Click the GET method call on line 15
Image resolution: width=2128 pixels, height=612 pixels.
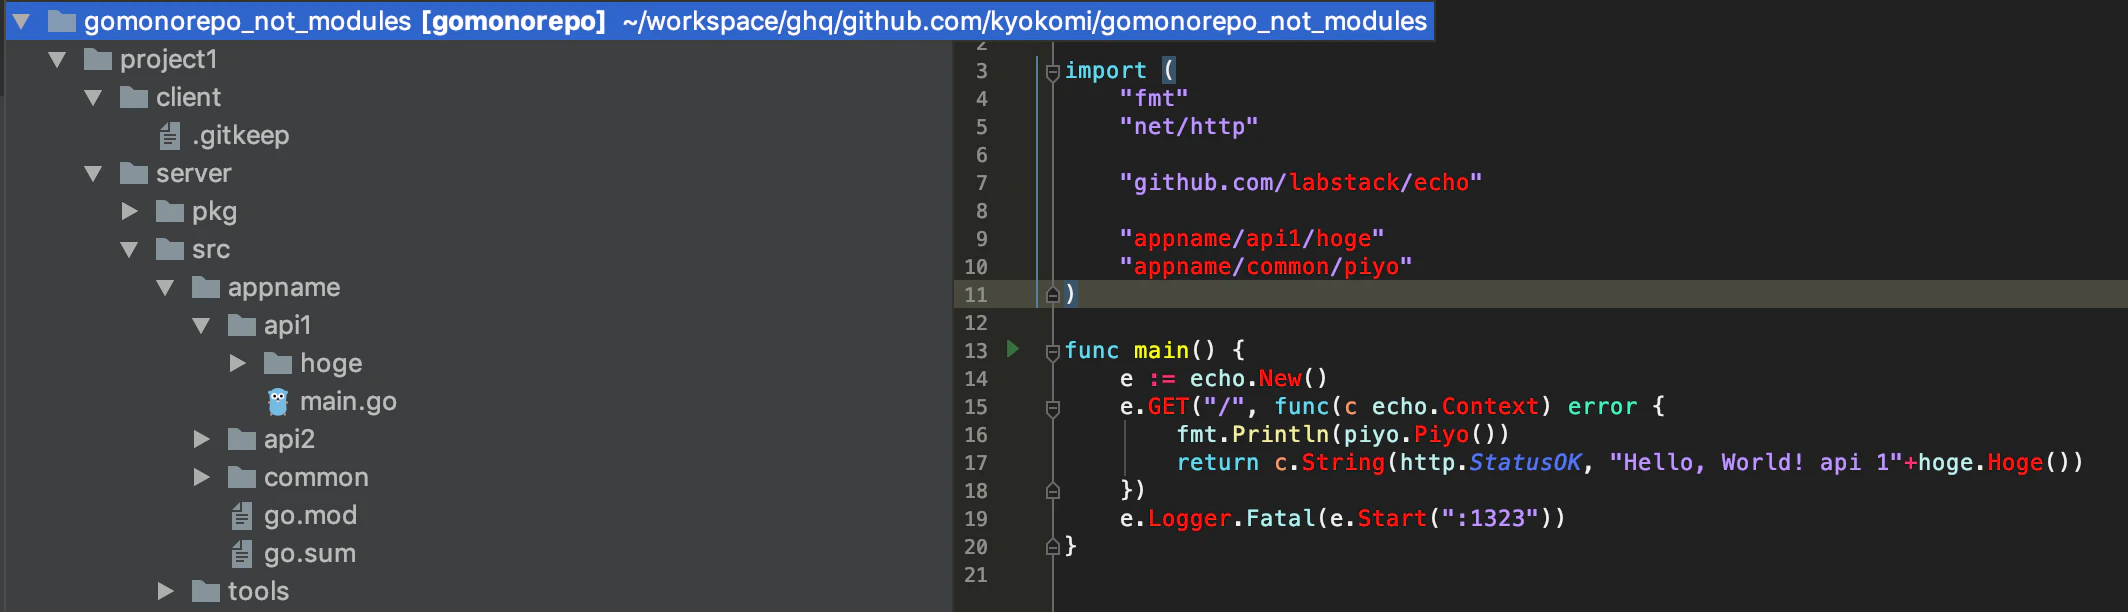click(x=1168, y=406)
